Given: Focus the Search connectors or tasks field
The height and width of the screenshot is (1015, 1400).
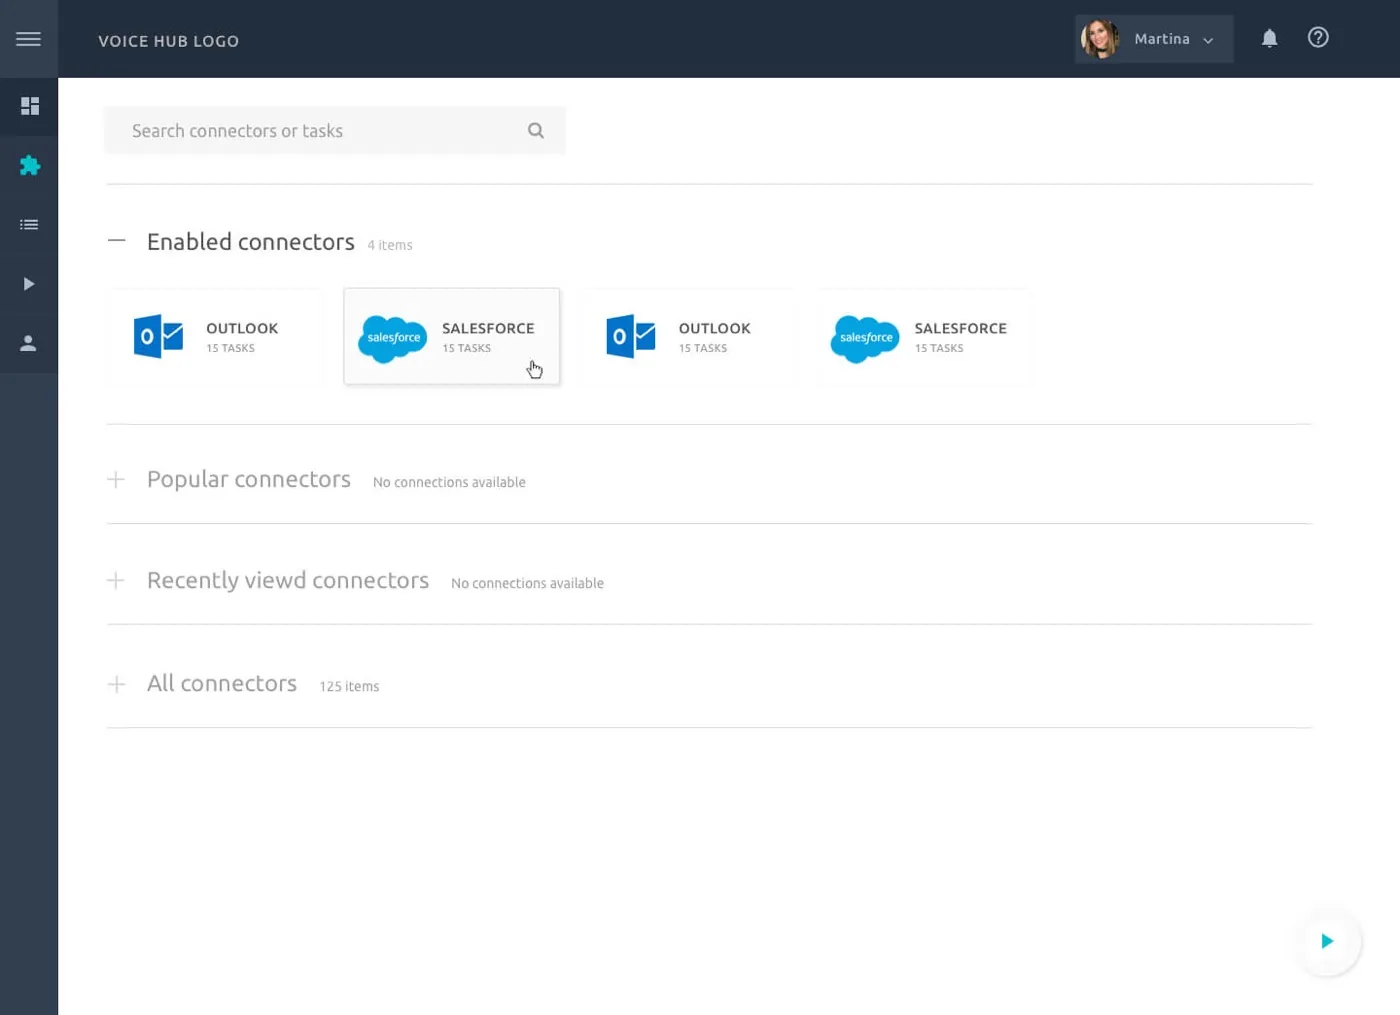Looking at the screenshot, I should pos(334,131).
